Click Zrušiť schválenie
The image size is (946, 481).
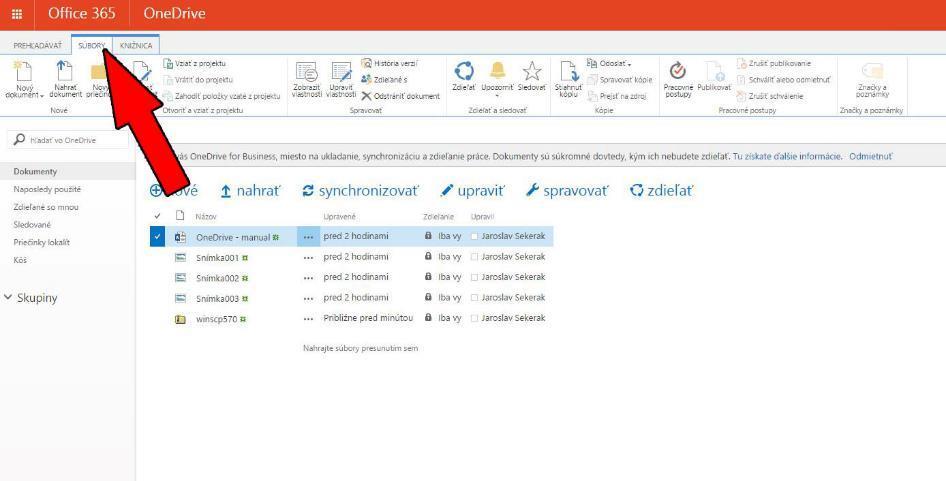pyautogui.click(x=770, y=96)
